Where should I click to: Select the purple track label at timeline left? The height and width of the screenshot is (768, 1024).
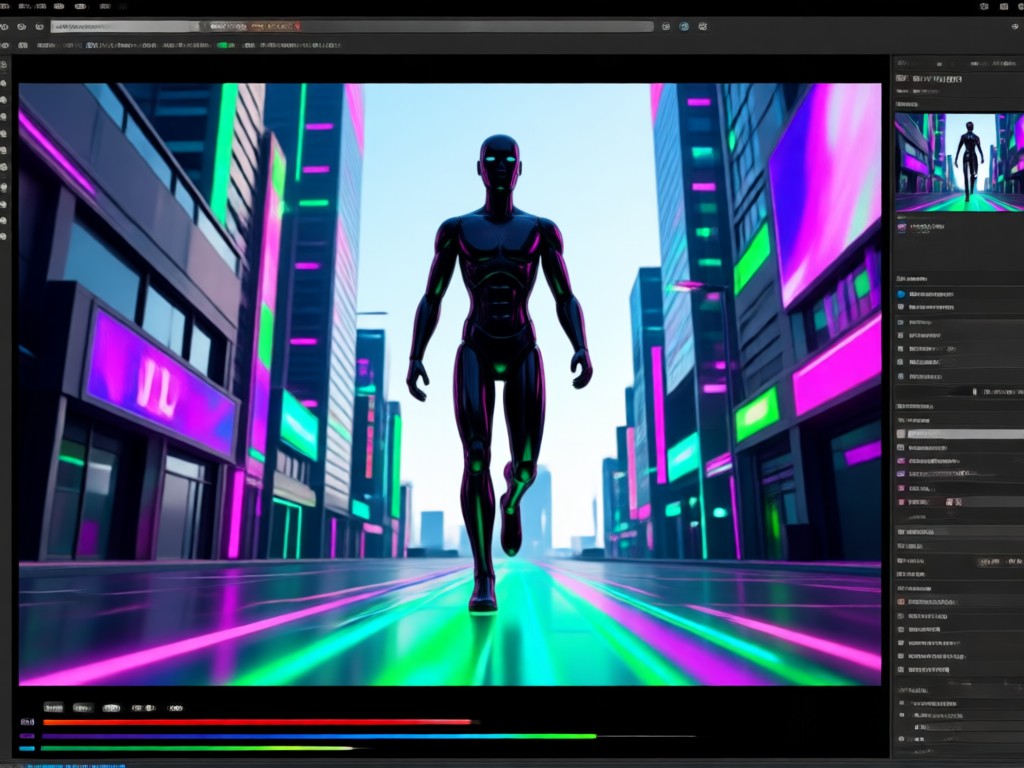27,736
